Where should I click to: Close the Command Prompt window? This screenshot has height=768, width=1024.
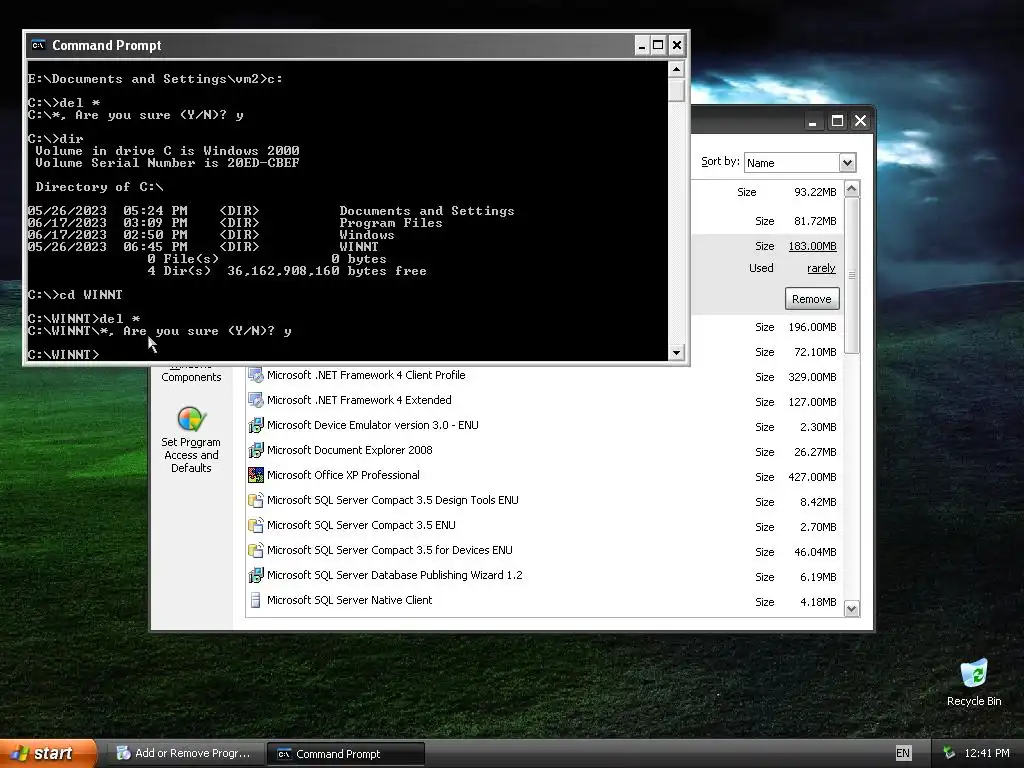677,45
